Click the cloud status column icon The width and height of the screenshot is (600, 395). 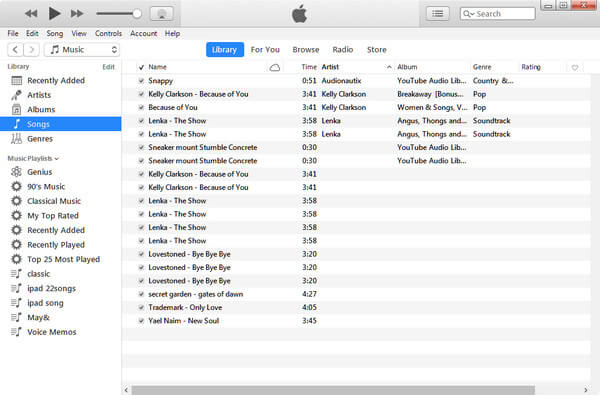[275, 68]
